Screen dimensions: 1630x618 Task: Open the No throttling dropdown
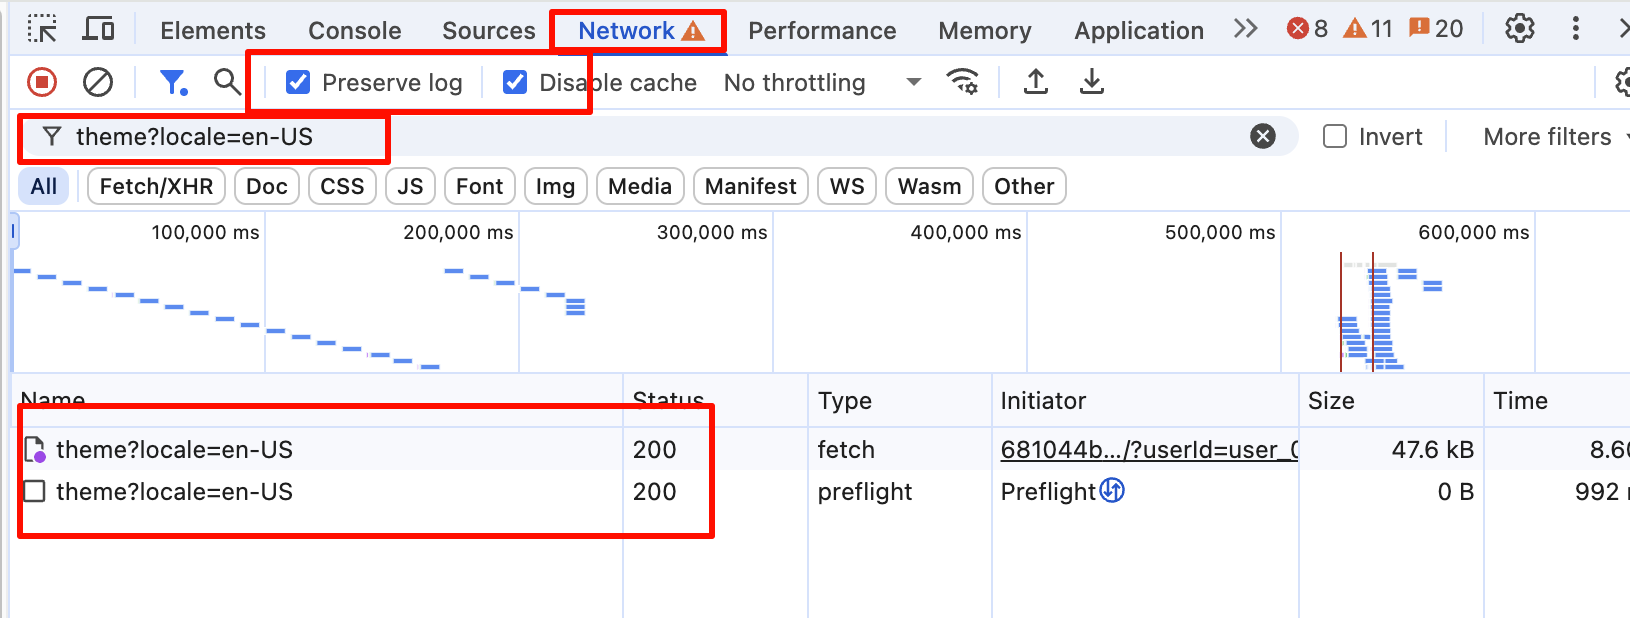point(820,82)
